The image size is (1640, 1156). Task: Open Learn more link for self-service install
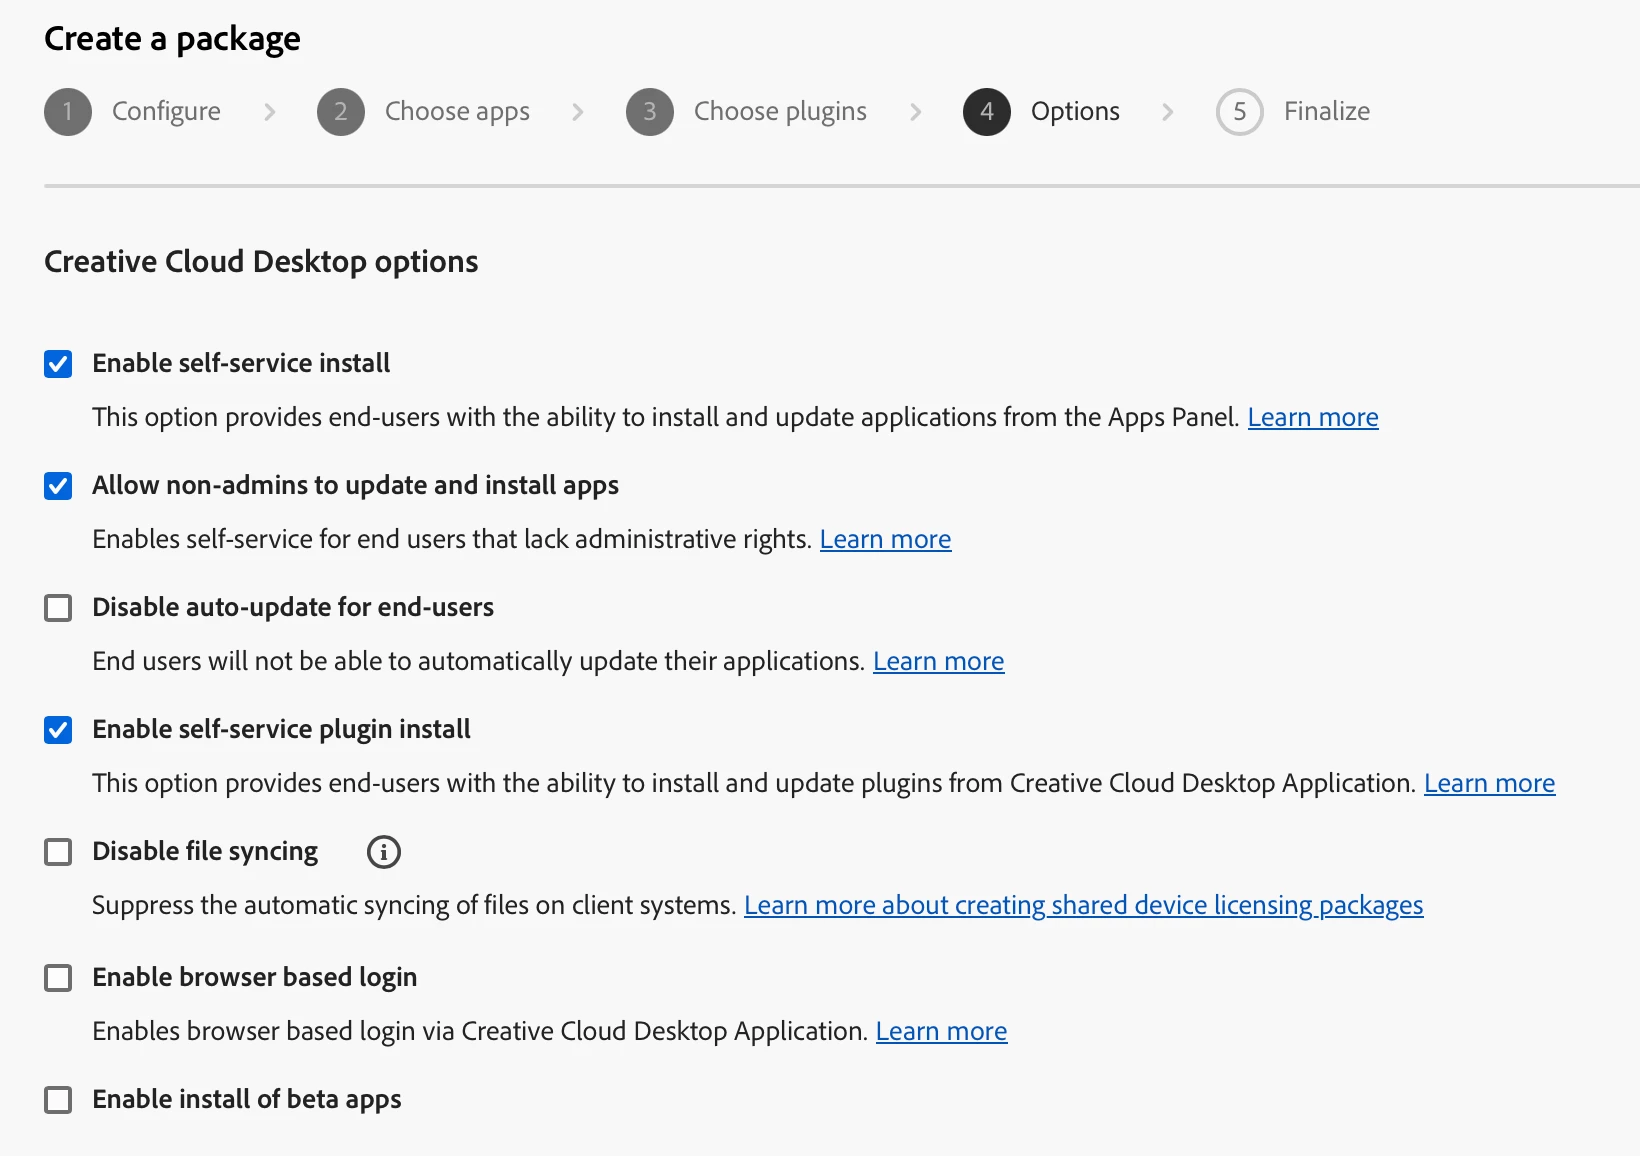coord(1313,417)
